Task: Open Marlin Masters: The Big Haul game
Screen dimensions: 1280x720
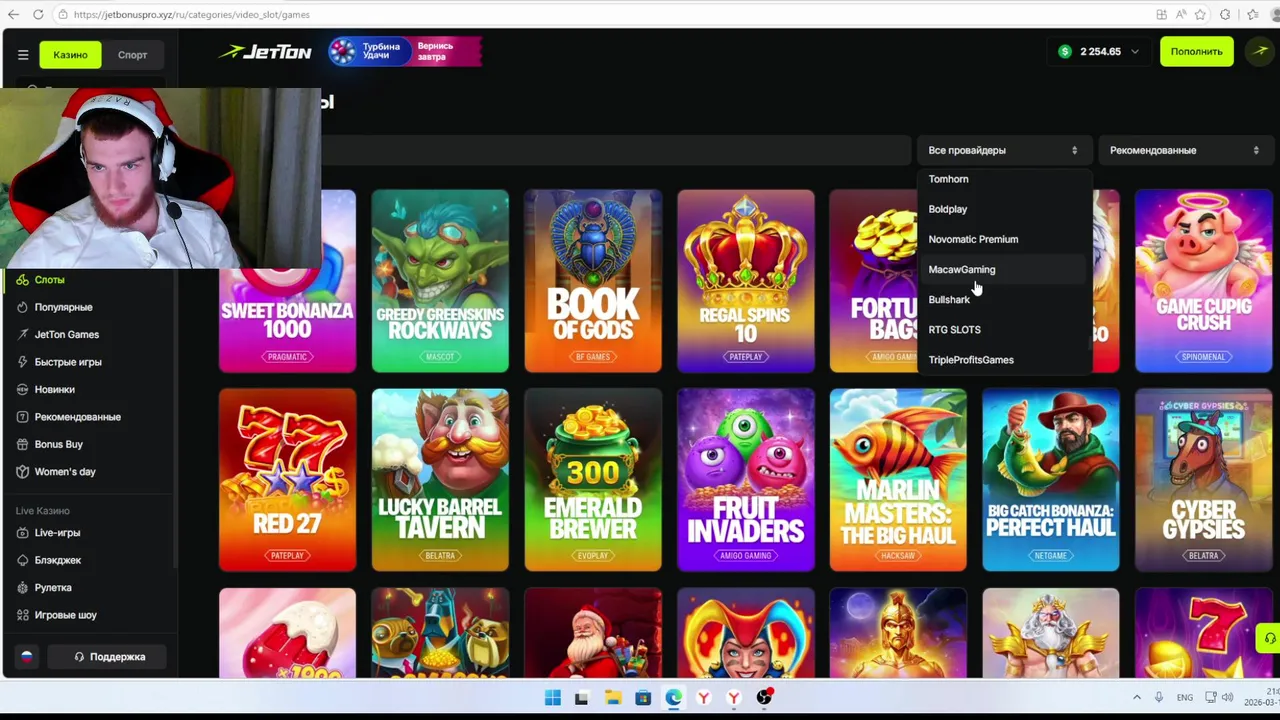Action: point(898,480)
